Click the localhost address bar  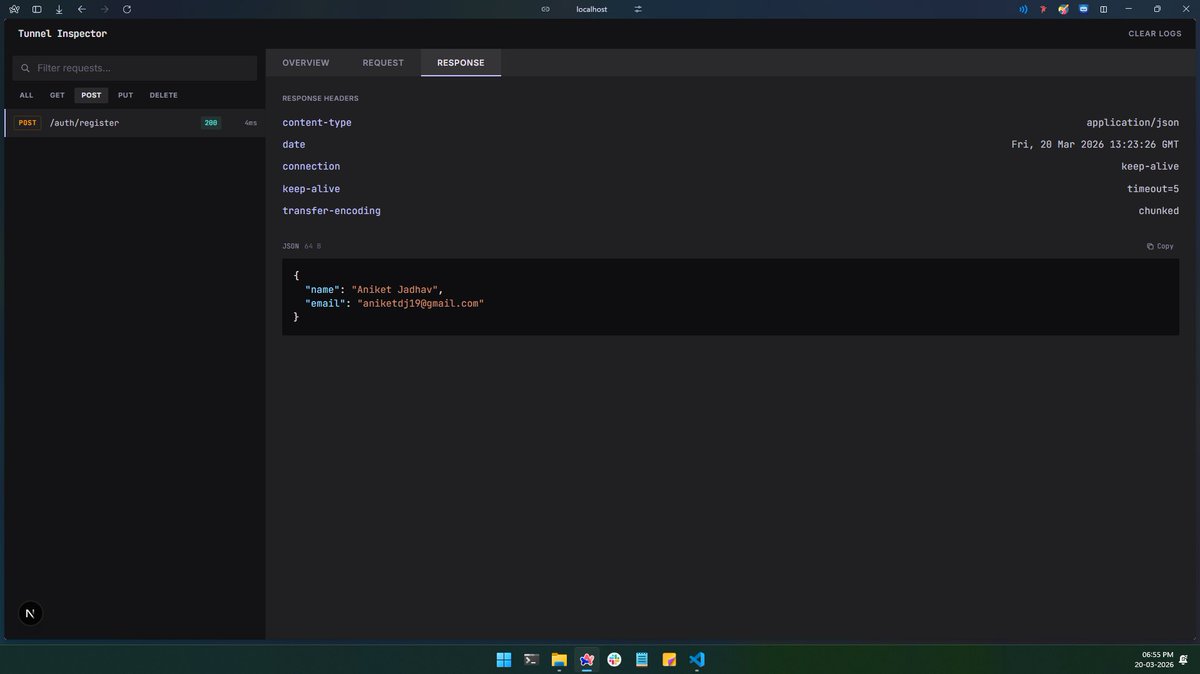click(x=593, y=9)
